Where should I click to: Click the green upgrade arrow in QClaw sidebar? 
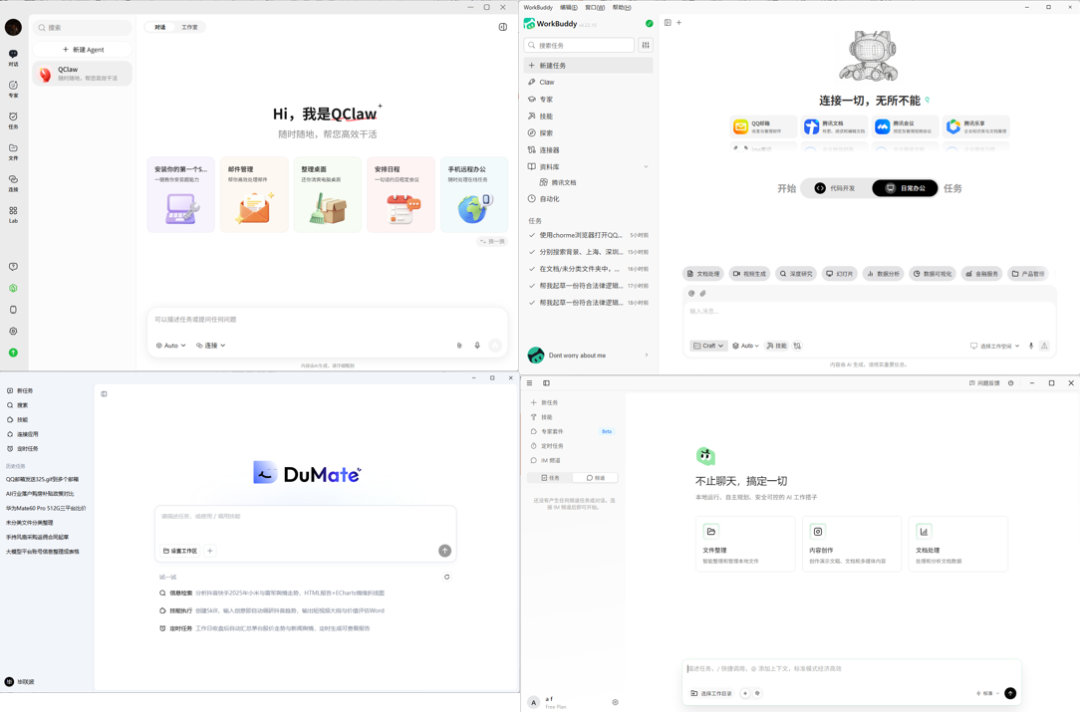[13, 353]
